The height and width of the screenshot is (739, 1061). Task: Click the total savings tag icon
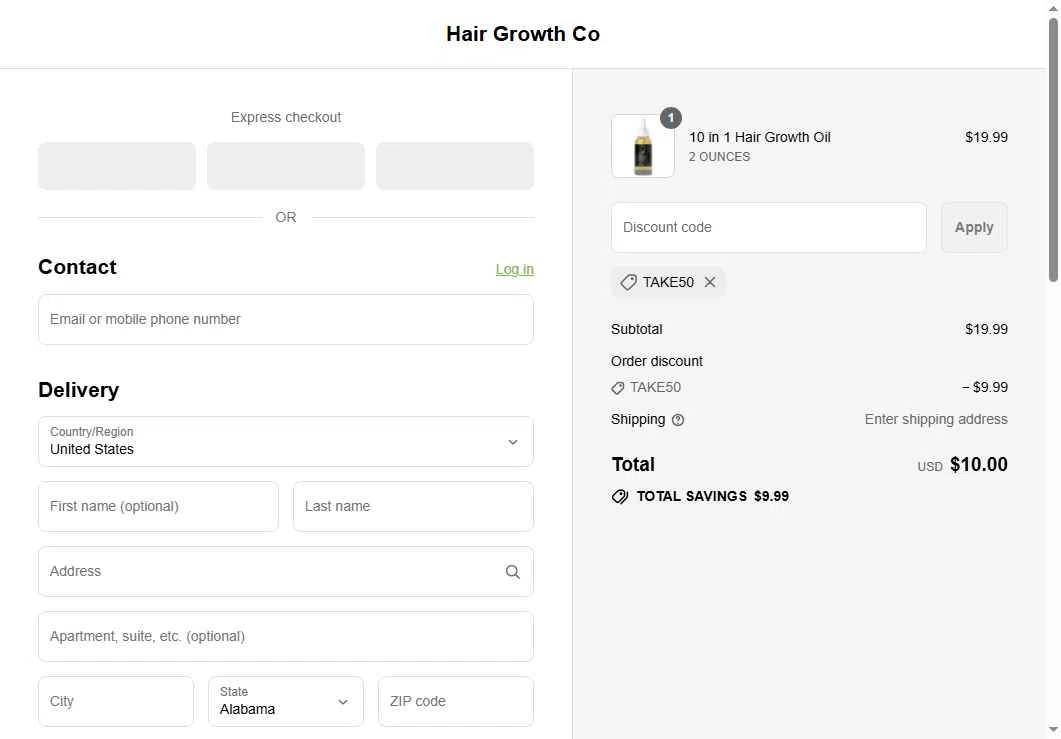[x=619, y=497]
